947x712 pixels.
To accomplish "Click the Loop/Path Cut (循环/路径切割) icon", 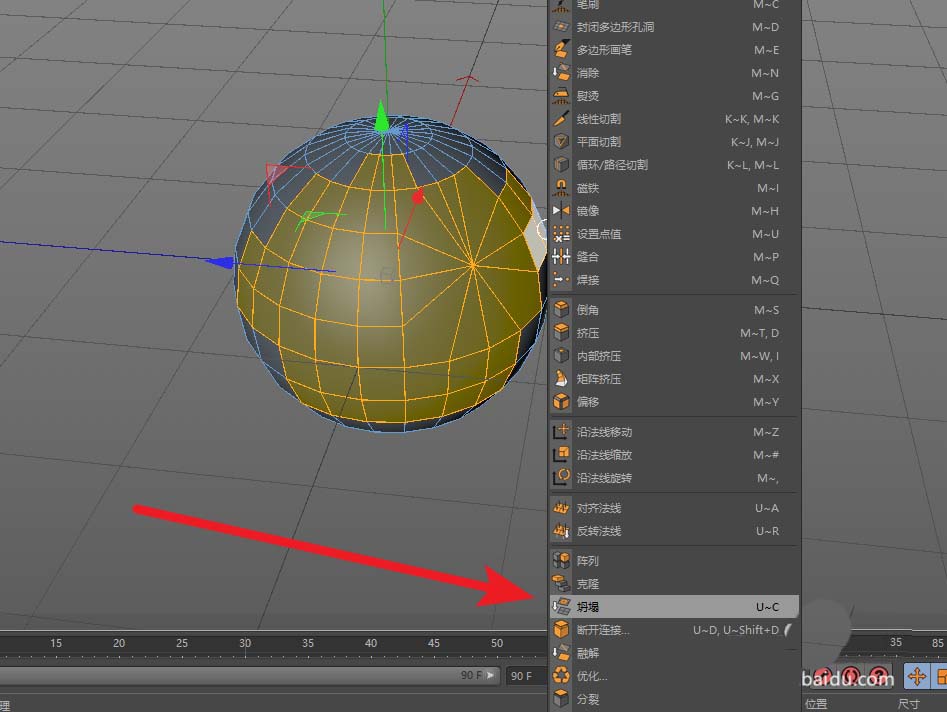I will [x=562, y=164].
